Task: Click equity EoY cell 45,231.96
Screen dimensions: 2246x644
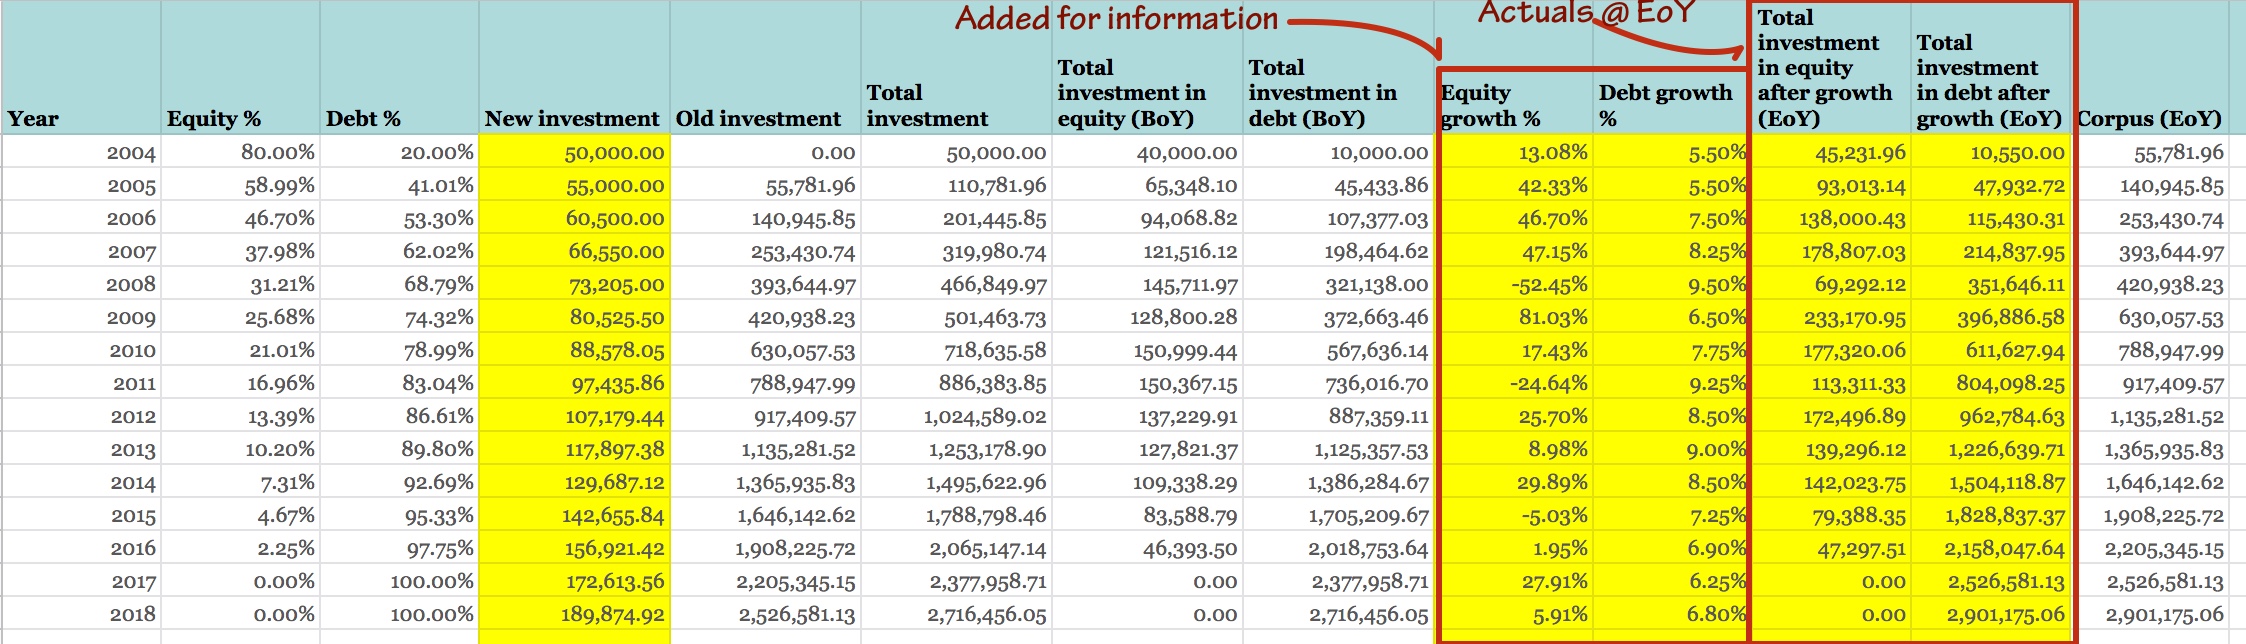Action: pyautogui.click(x=1832, y=152)
